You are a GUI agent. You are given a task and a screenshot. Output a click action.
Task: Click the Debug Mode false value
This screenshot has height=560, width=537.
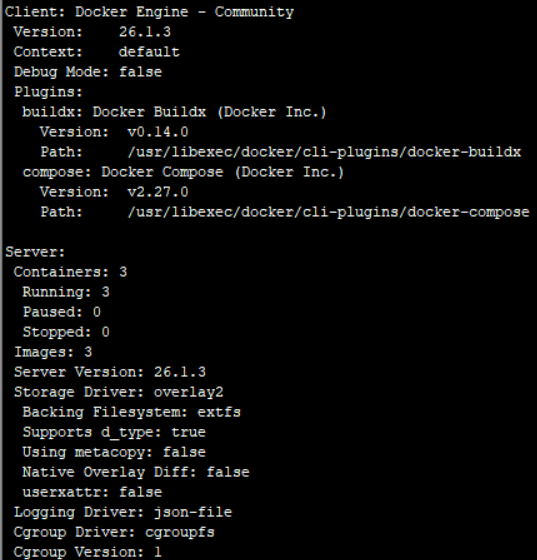[140, 72]
